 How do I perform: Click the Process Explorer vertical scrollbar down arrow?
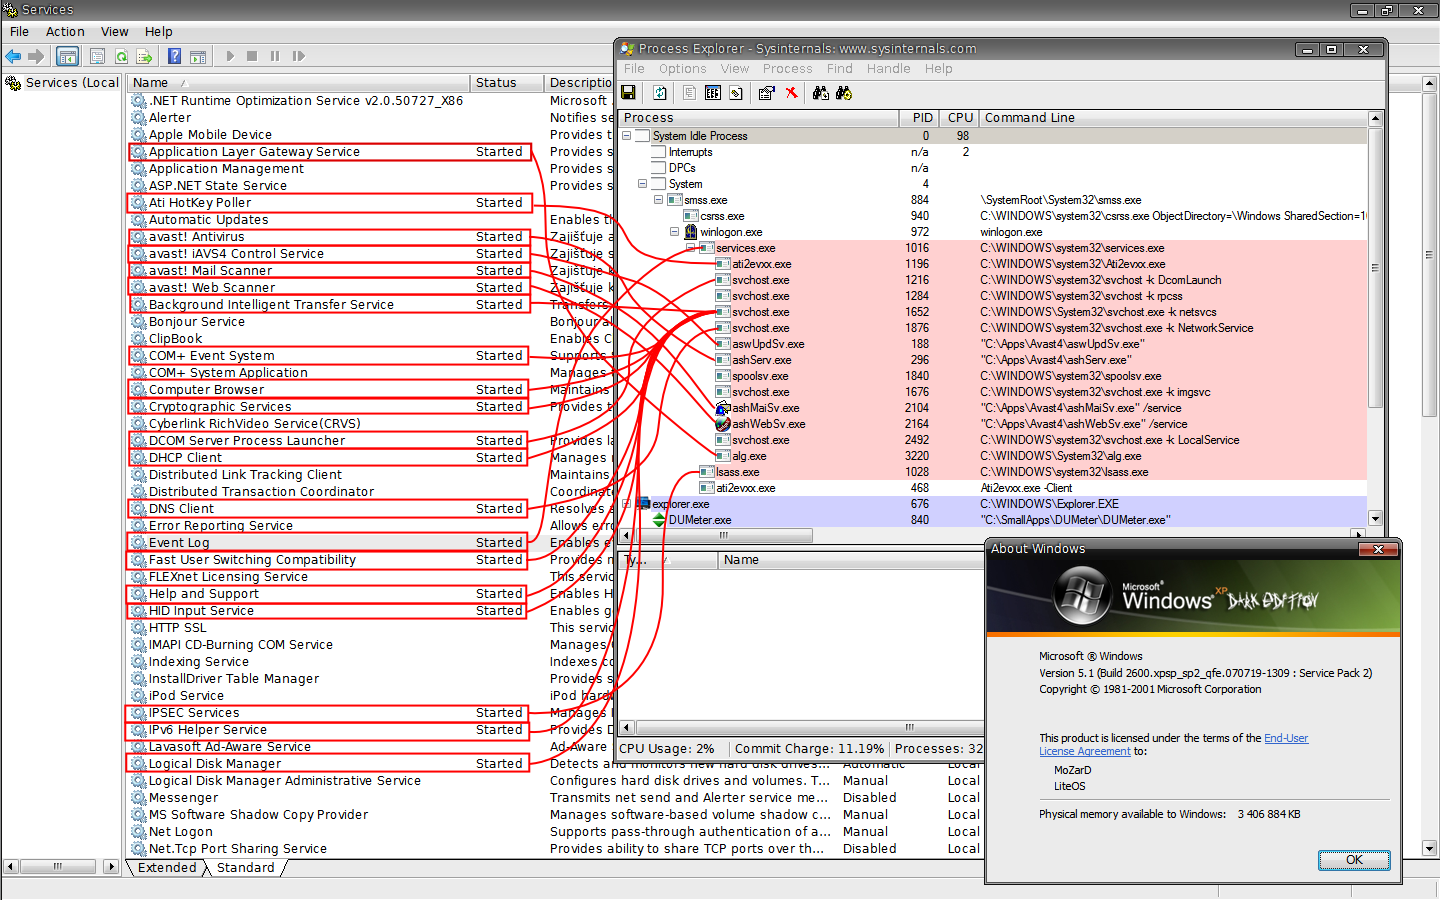point(1375,518)
